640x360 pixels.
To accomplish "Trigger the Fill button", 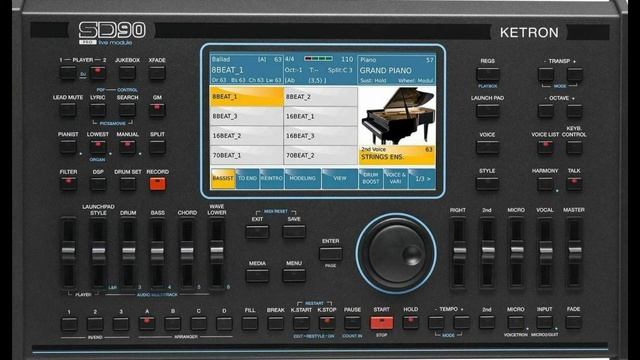I will 250,323.
